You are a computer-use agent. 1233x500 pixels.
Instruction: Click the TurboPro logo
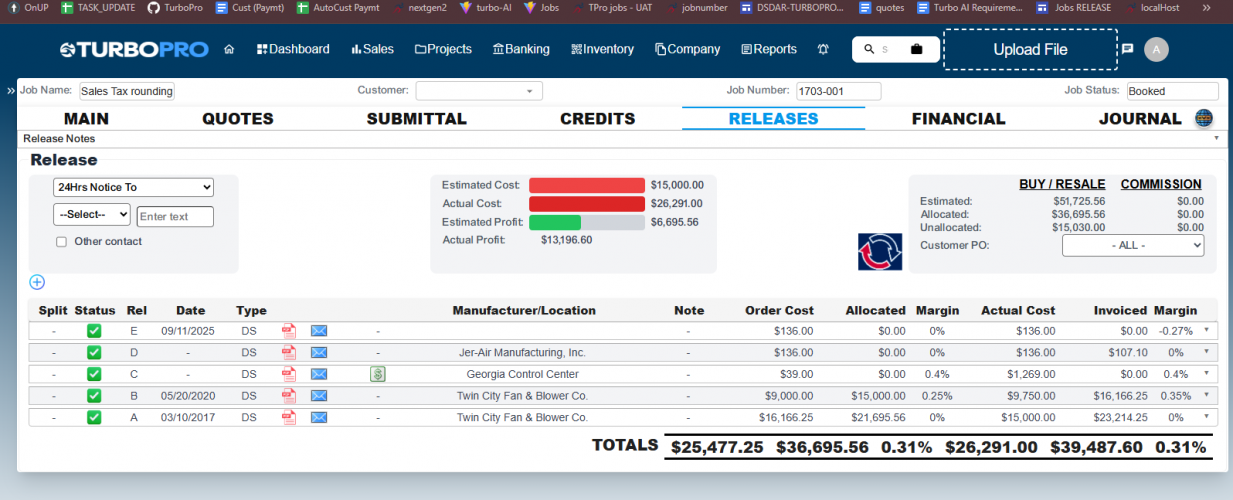point(134,49)
